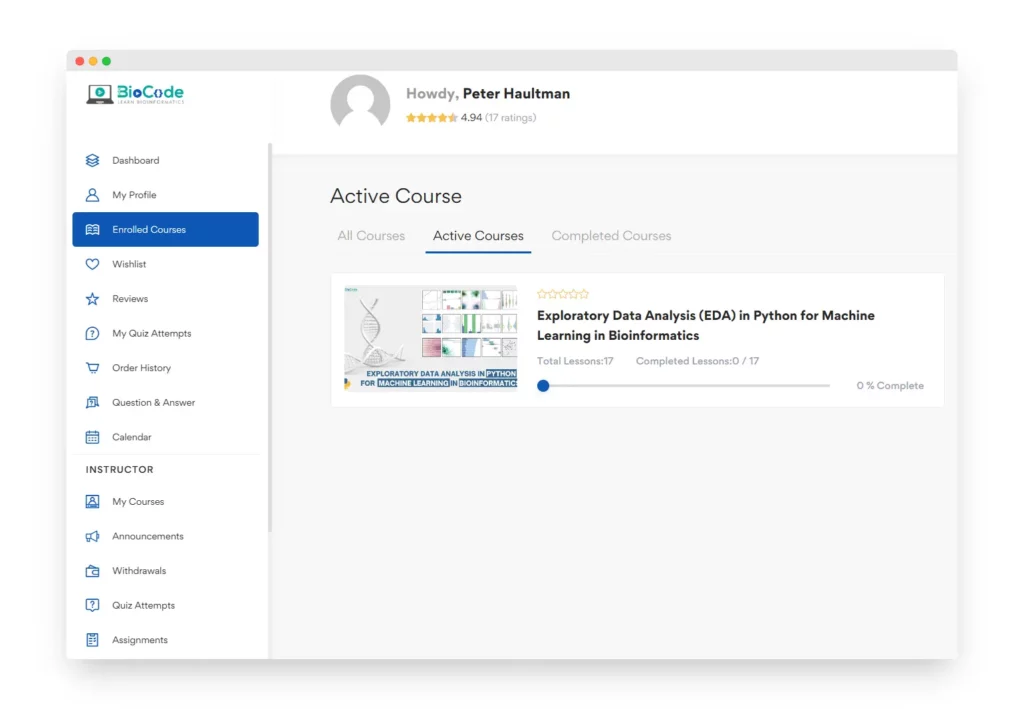Click the profile 4.94 rating stars
This screenshot has height=709, width=1024.
[x=432, y=118]
